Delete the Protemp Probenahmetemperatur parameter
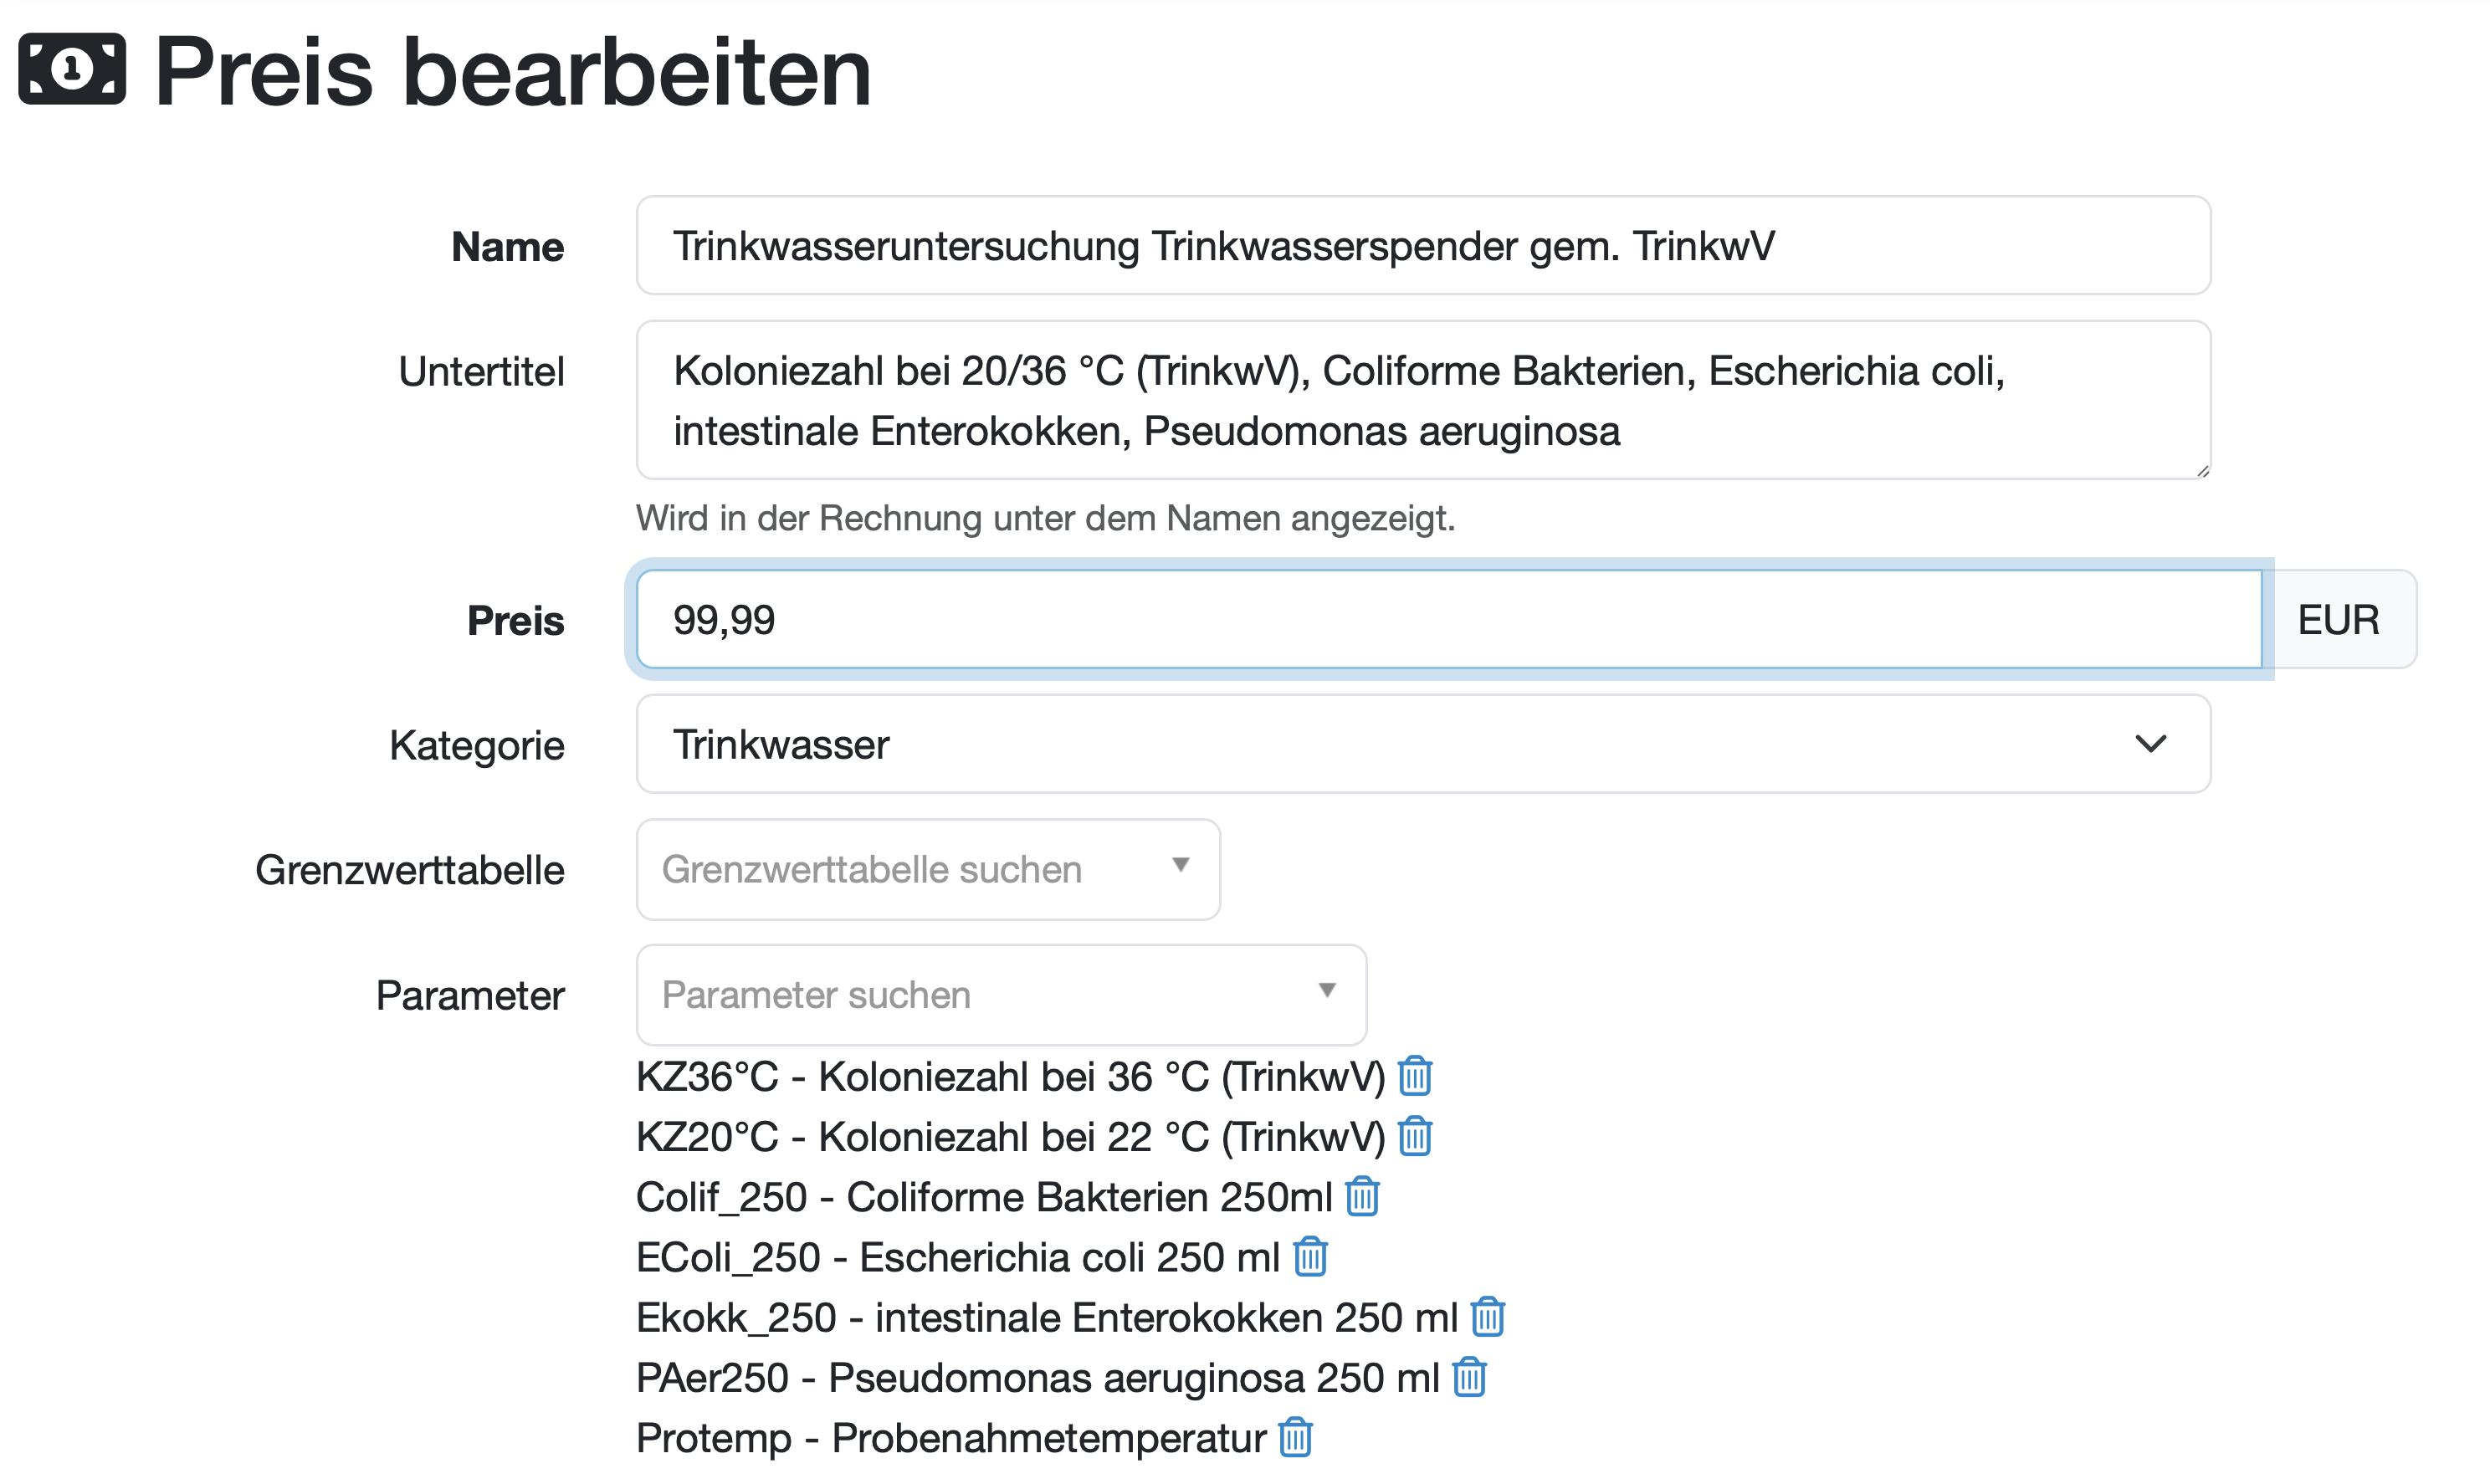This screenshot has height=1484, width=2490. (x=1295, y=1437)
